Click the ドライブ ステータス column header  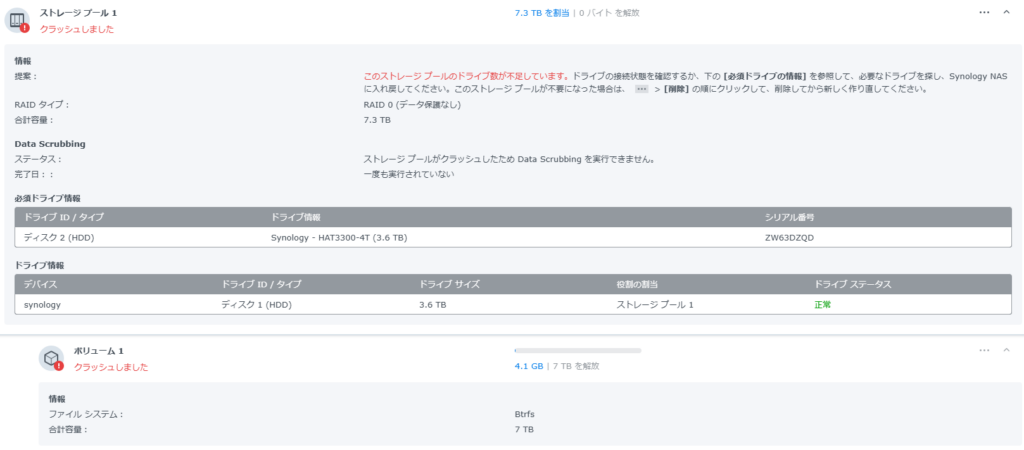tap(852, 284)
